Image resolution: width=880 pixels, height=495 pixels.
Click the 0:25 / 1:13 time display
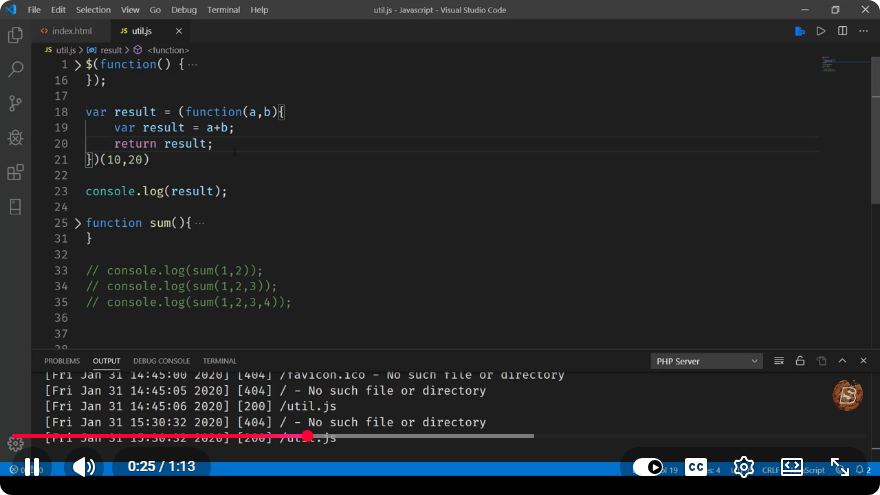pos(162,466)
